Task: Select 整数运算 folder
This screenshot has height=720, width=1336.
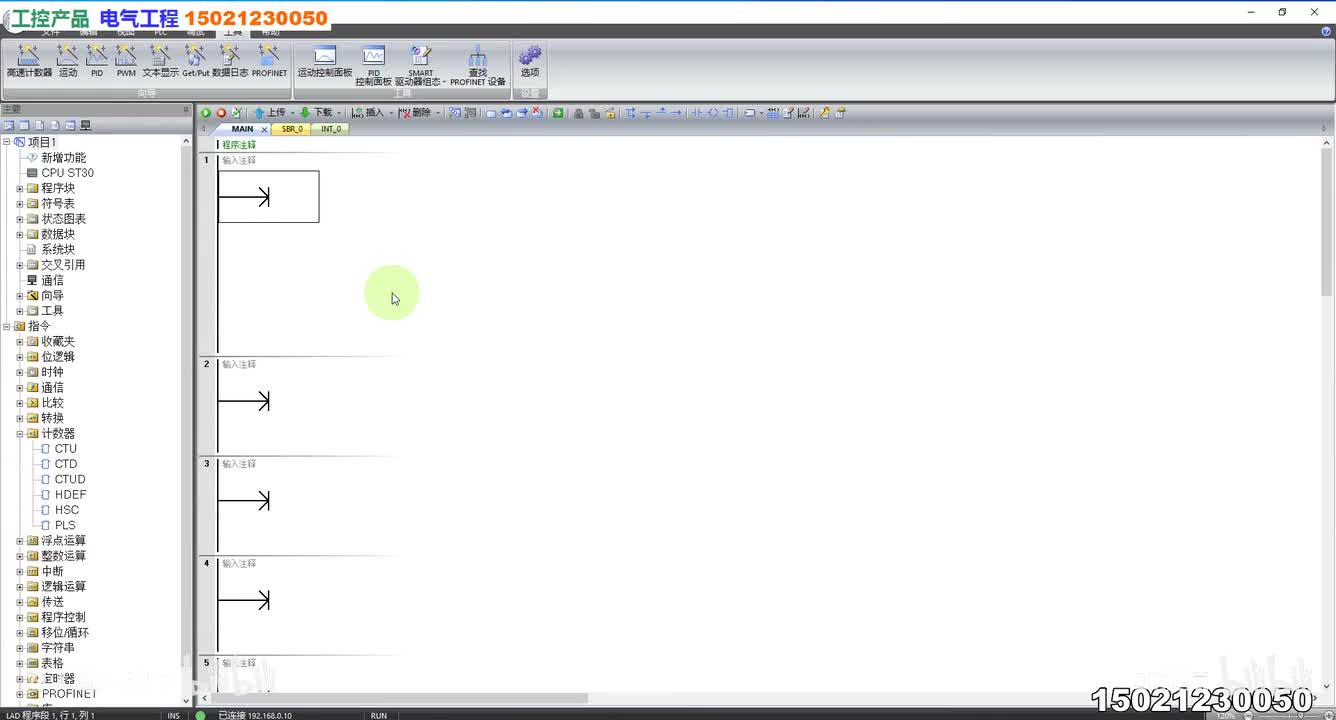Action: [63, 556]
